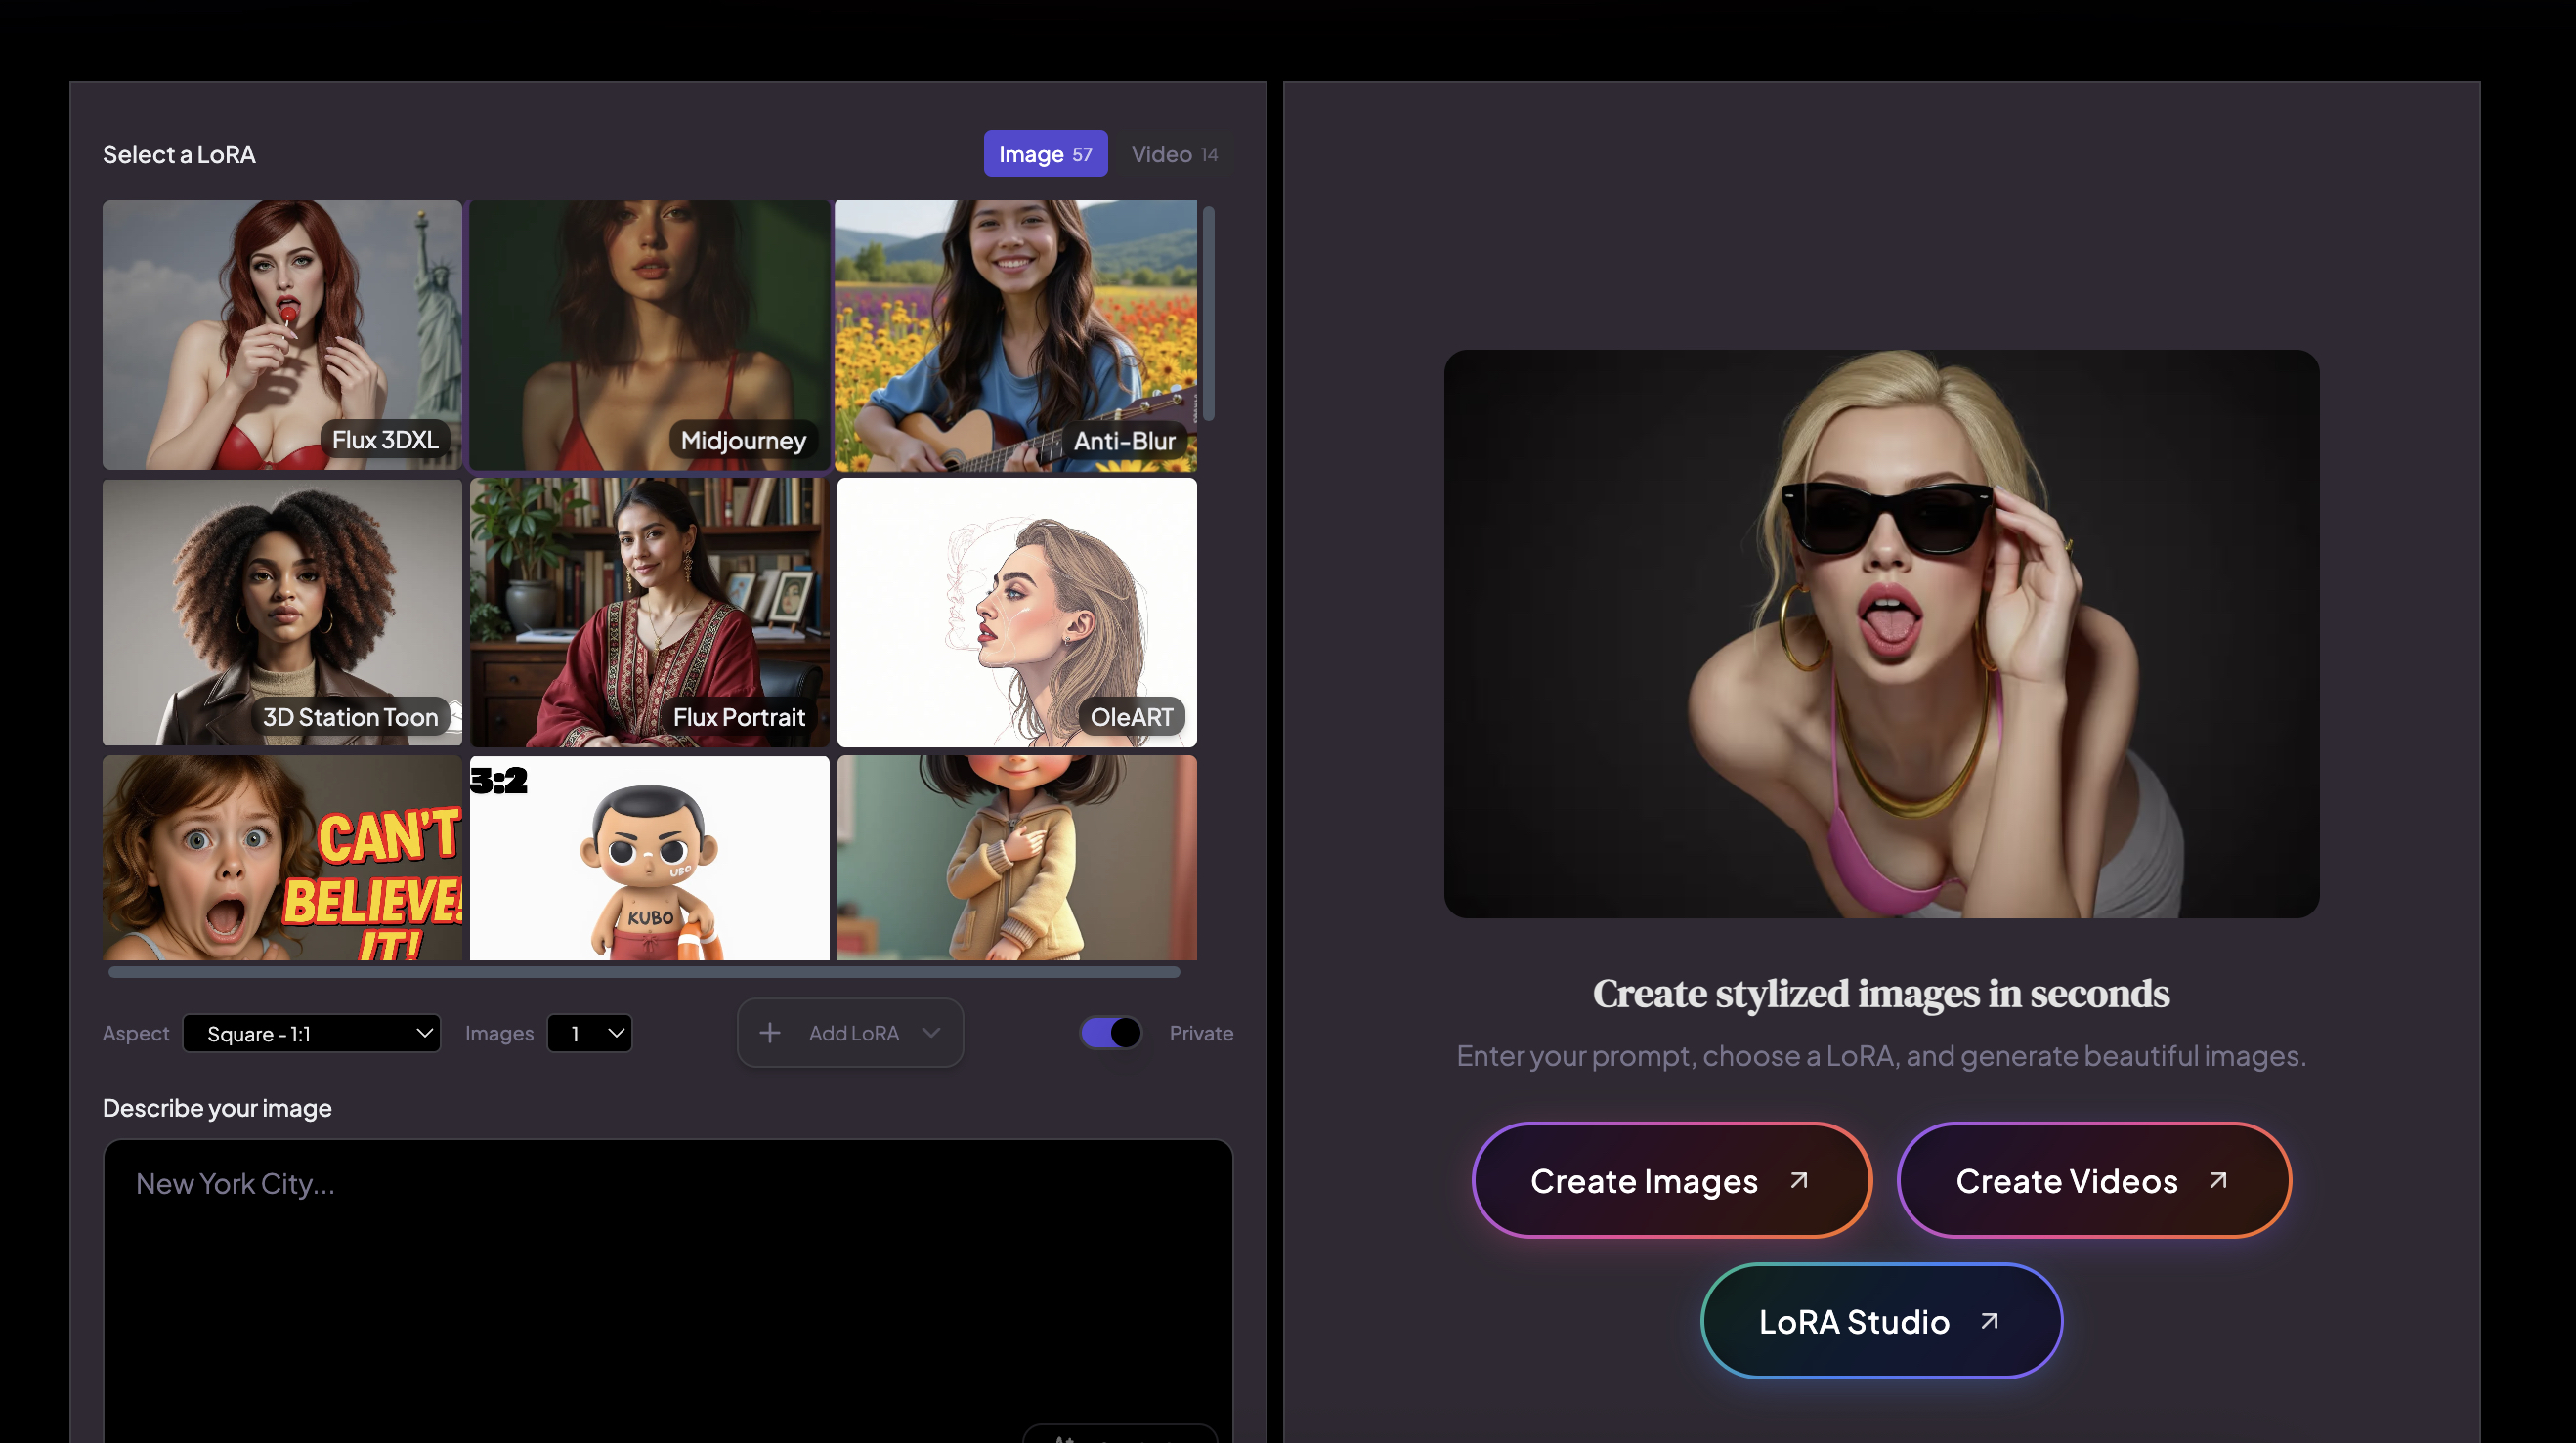This screenshot has height=1443, width=2576.
Task: Select the Flux 3DXL LoRA thumbnail
Action: pos(282,334)
